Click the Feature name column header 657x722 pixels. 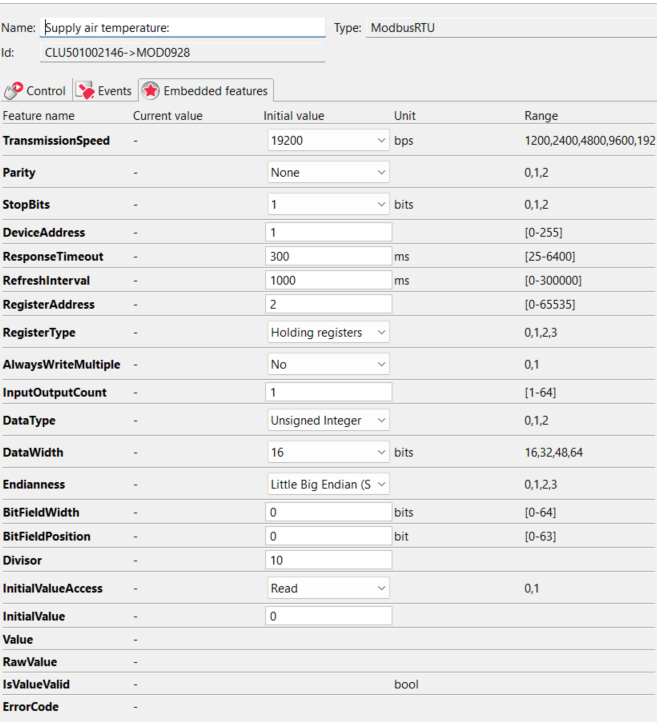39,116
